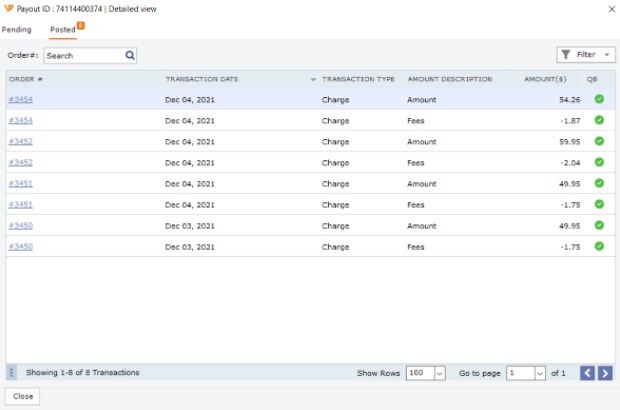Go to the next page arrow
The width and height of the screenshot is (620, 410).
605,373
